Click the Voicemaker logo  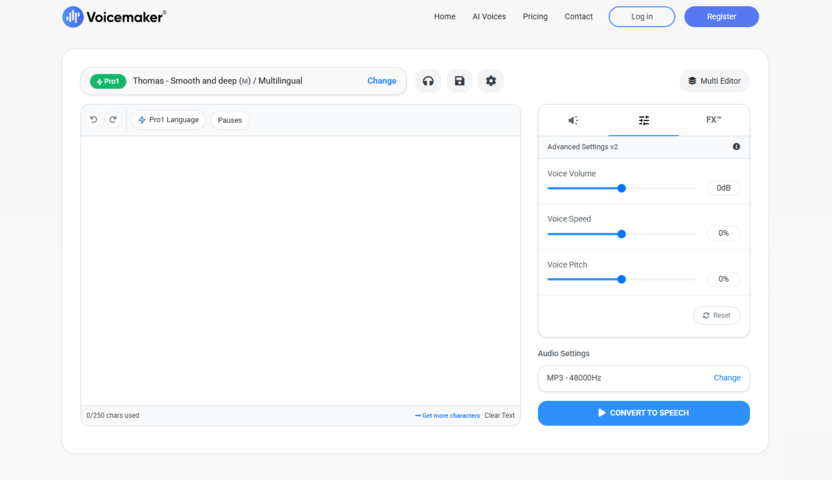pos(114,17)
